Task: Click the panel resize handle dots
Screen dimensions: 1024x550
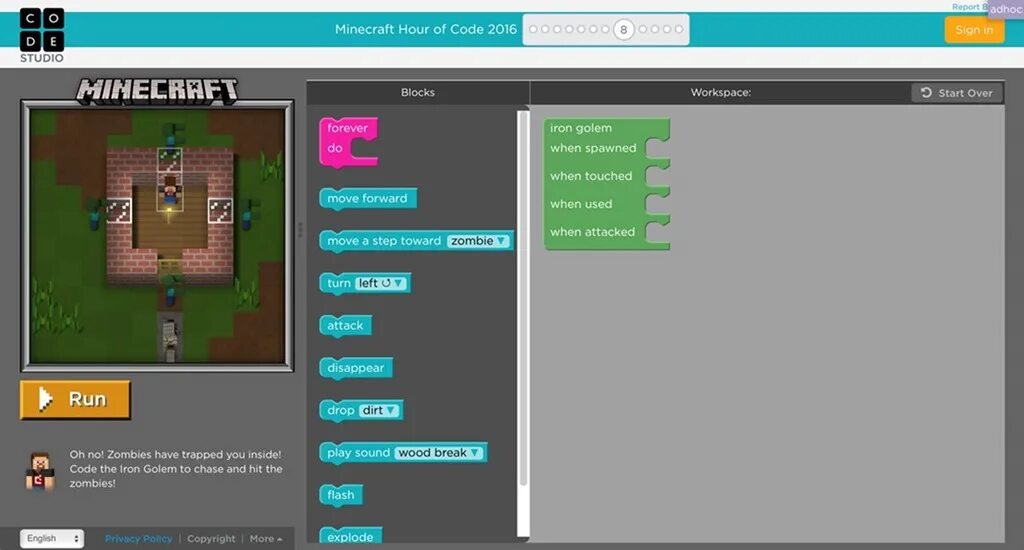Action: (x=300, y=230)
